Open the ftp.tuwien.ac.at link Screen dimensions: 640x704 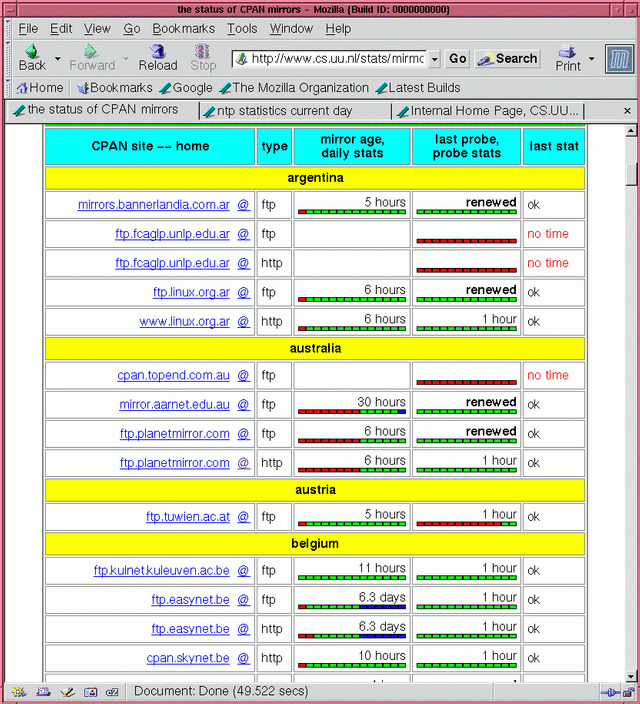click(188, 517)
